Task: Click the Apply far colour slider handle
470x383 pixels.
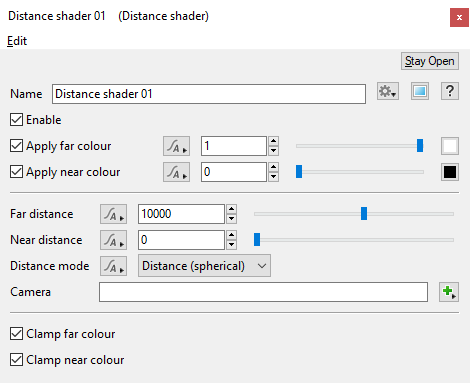Action: [420, 146]
